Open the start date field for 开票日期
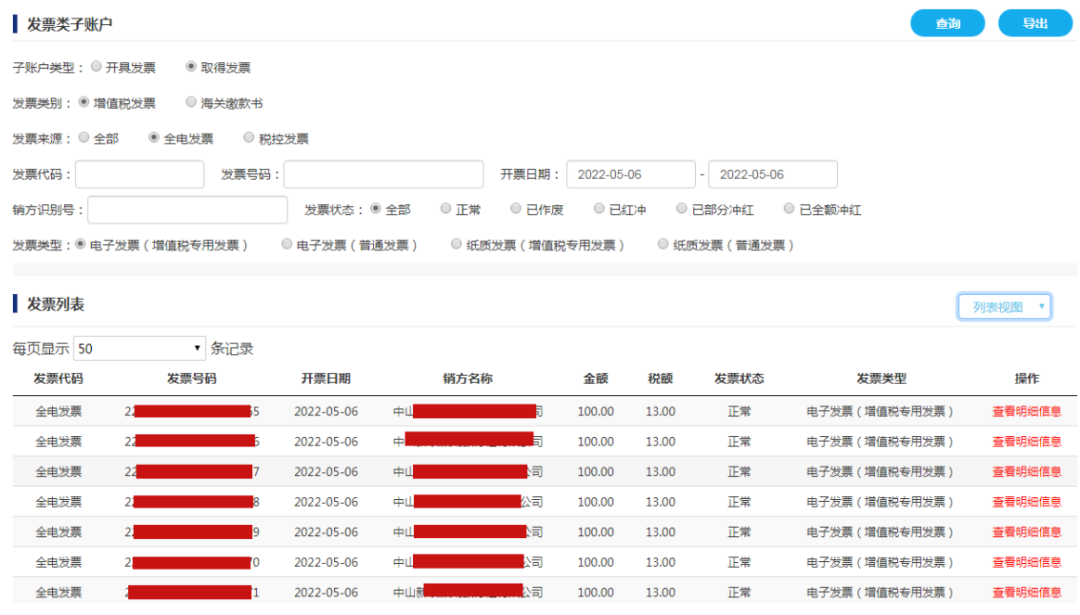This screenshot has height=615, width=1080. tap(630, 174)
